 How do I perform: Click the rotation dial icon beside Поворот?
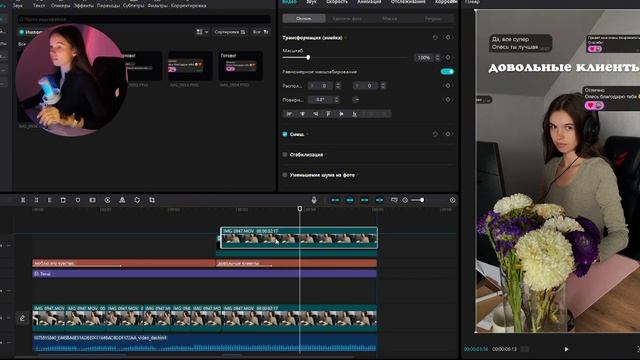pos(356,100)
